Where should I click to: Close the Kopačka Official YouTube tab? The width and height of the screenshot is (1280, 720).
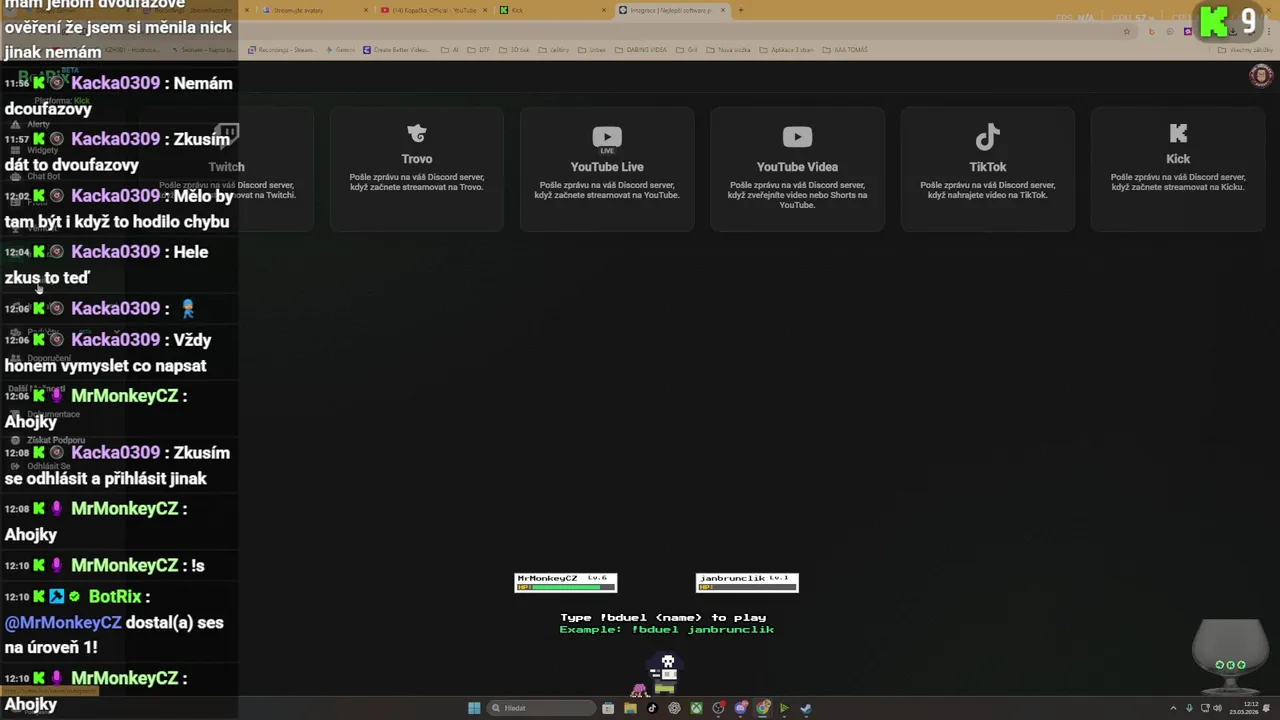(x=485, y=10)
